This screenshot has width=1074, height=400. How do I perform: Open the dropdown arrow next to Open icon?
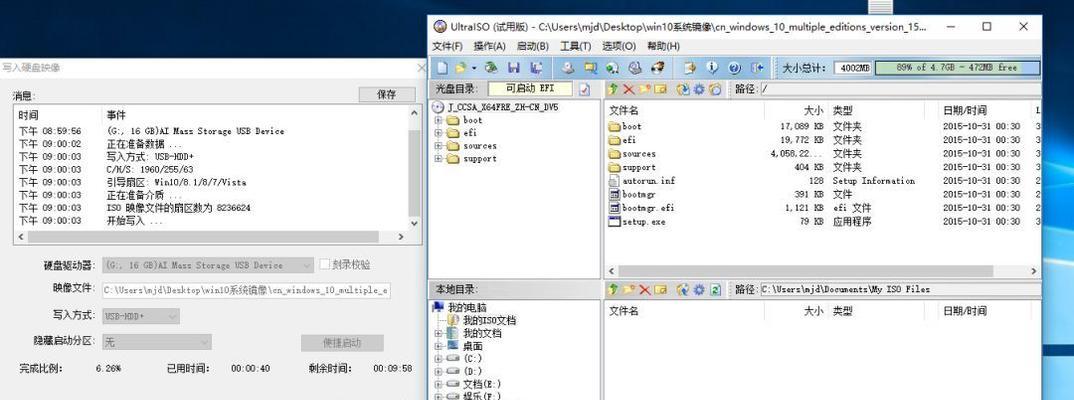[x=473, y=68]
